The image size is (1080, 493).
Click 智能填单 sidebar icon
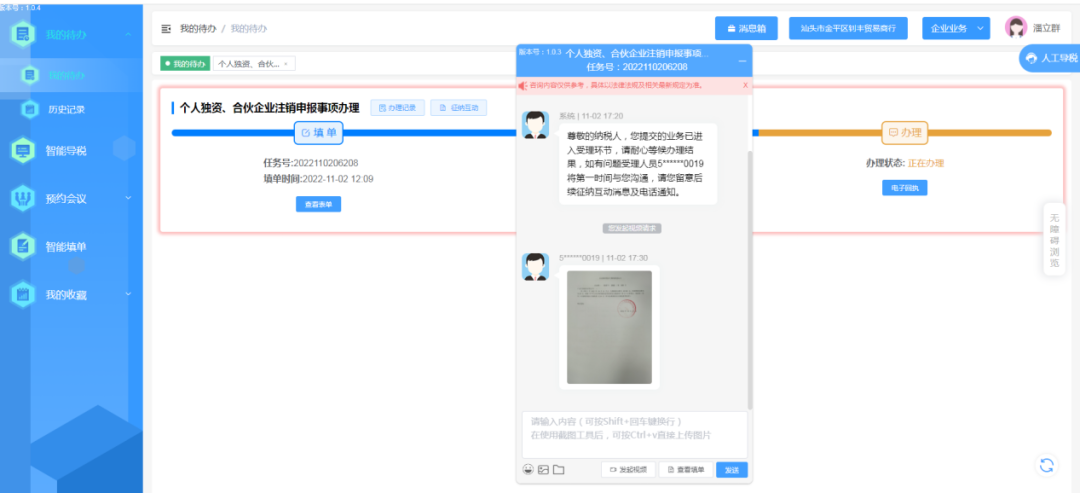point(23,246)
